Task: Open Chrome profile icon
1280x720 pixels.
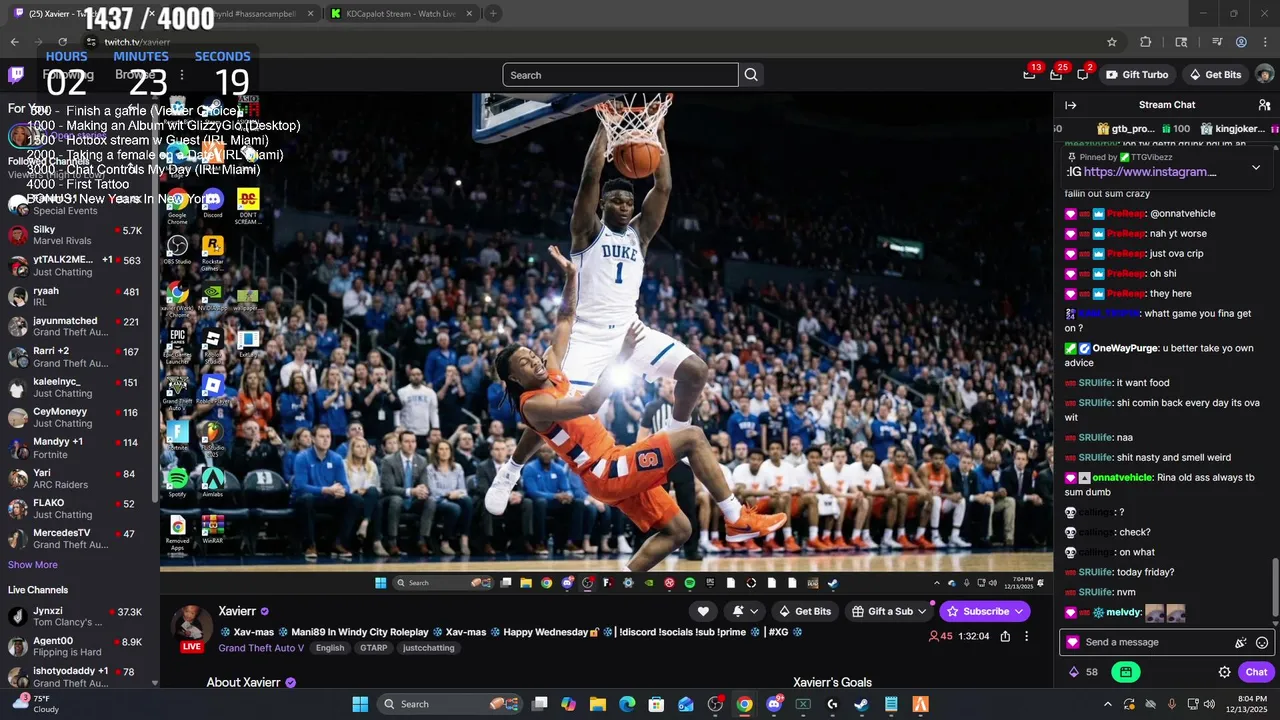Action: 1241,42
